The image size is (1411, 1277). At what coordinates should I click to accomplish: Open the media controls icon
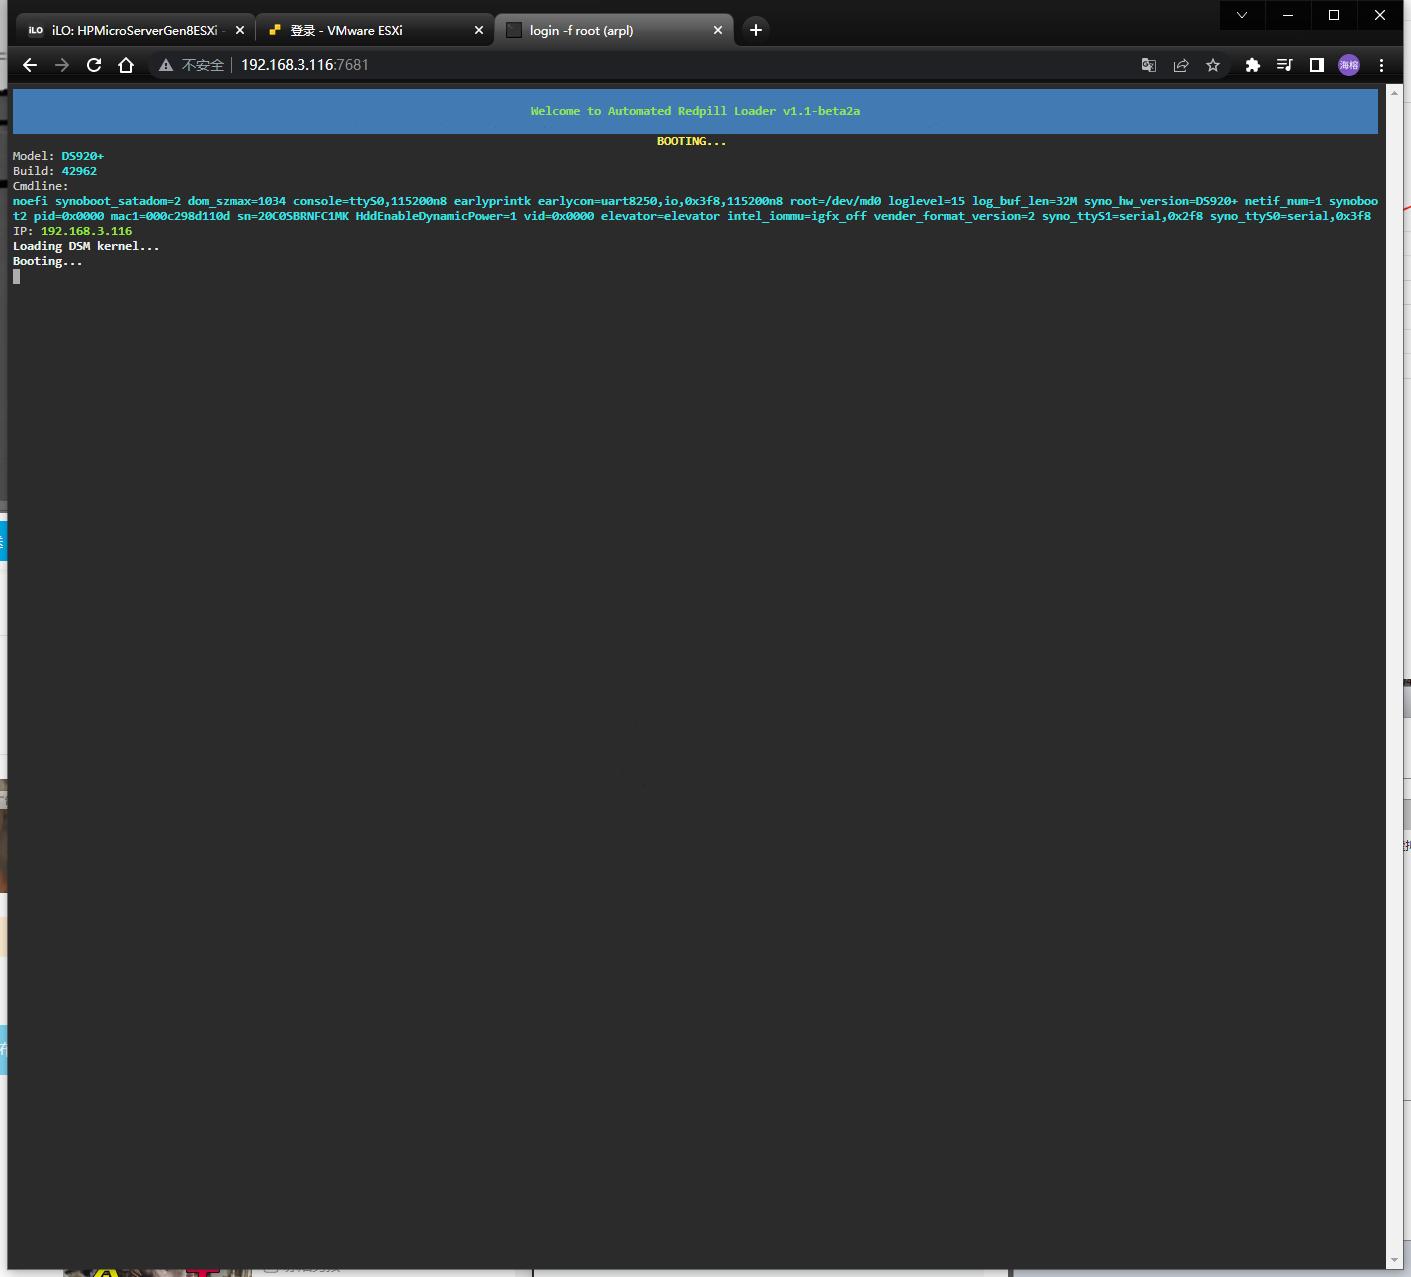point(1284,65)
